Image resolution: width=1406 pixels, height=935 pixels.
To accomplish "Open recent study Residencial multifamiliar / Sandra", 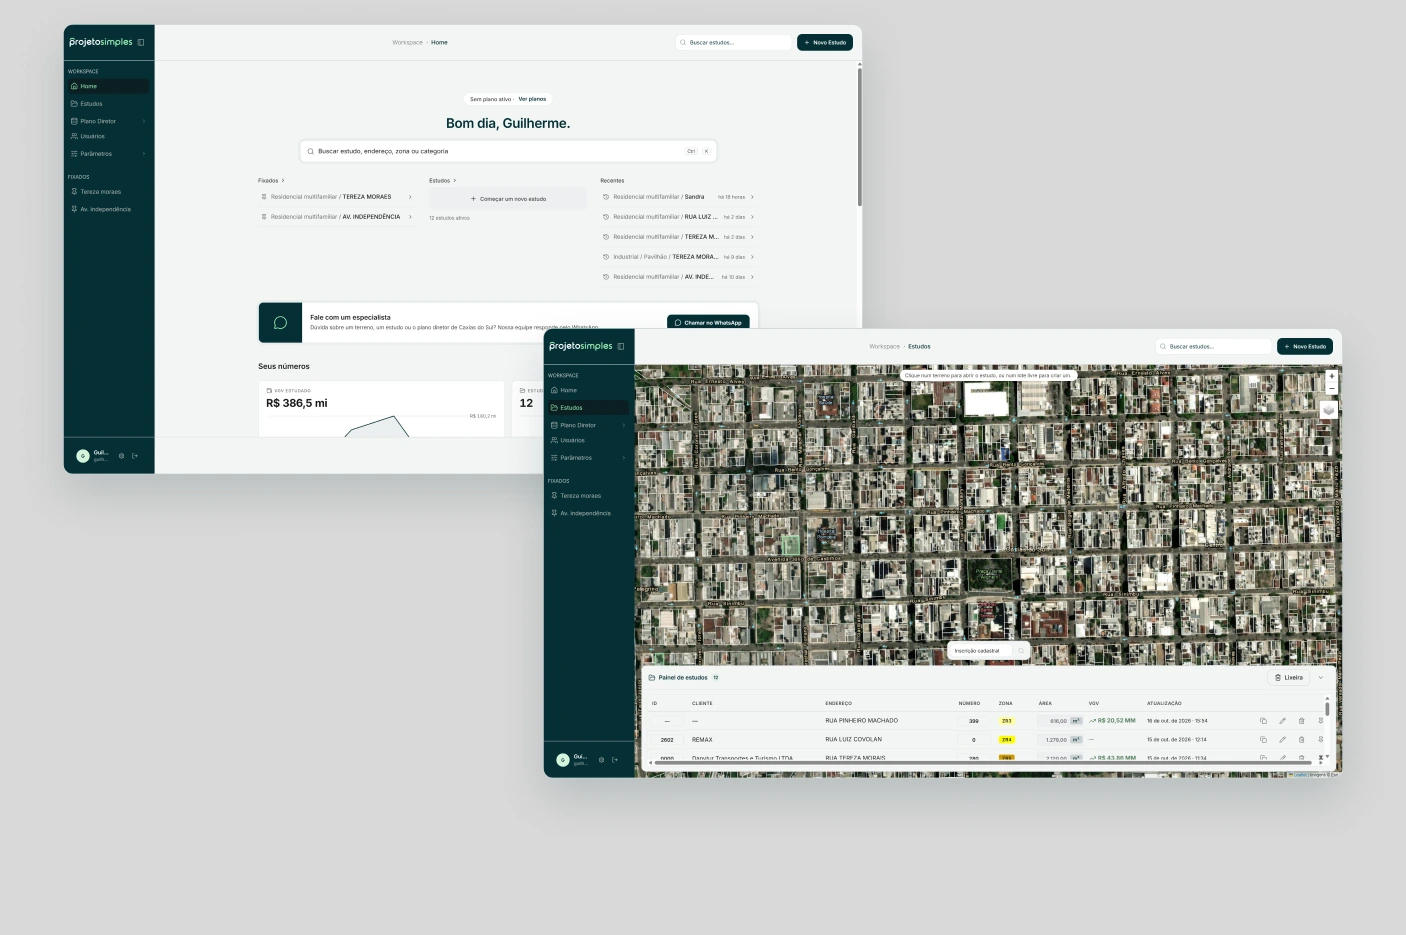I will pyautogui.click(x=678, y=197).
